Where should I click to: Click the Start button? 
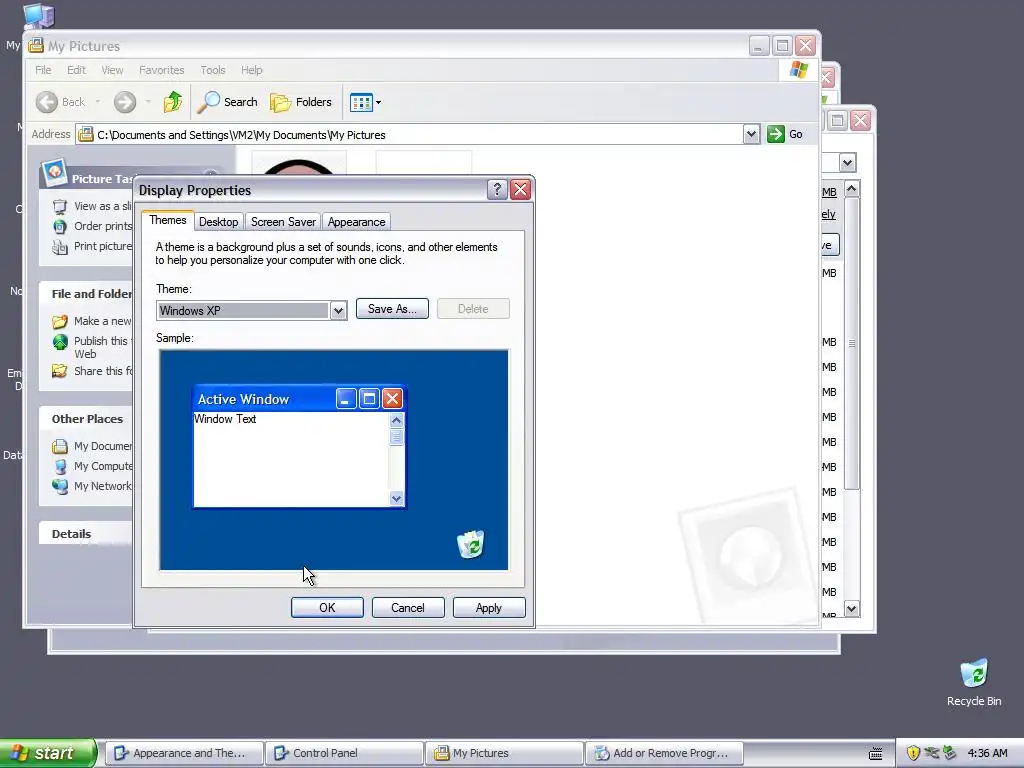48,753
